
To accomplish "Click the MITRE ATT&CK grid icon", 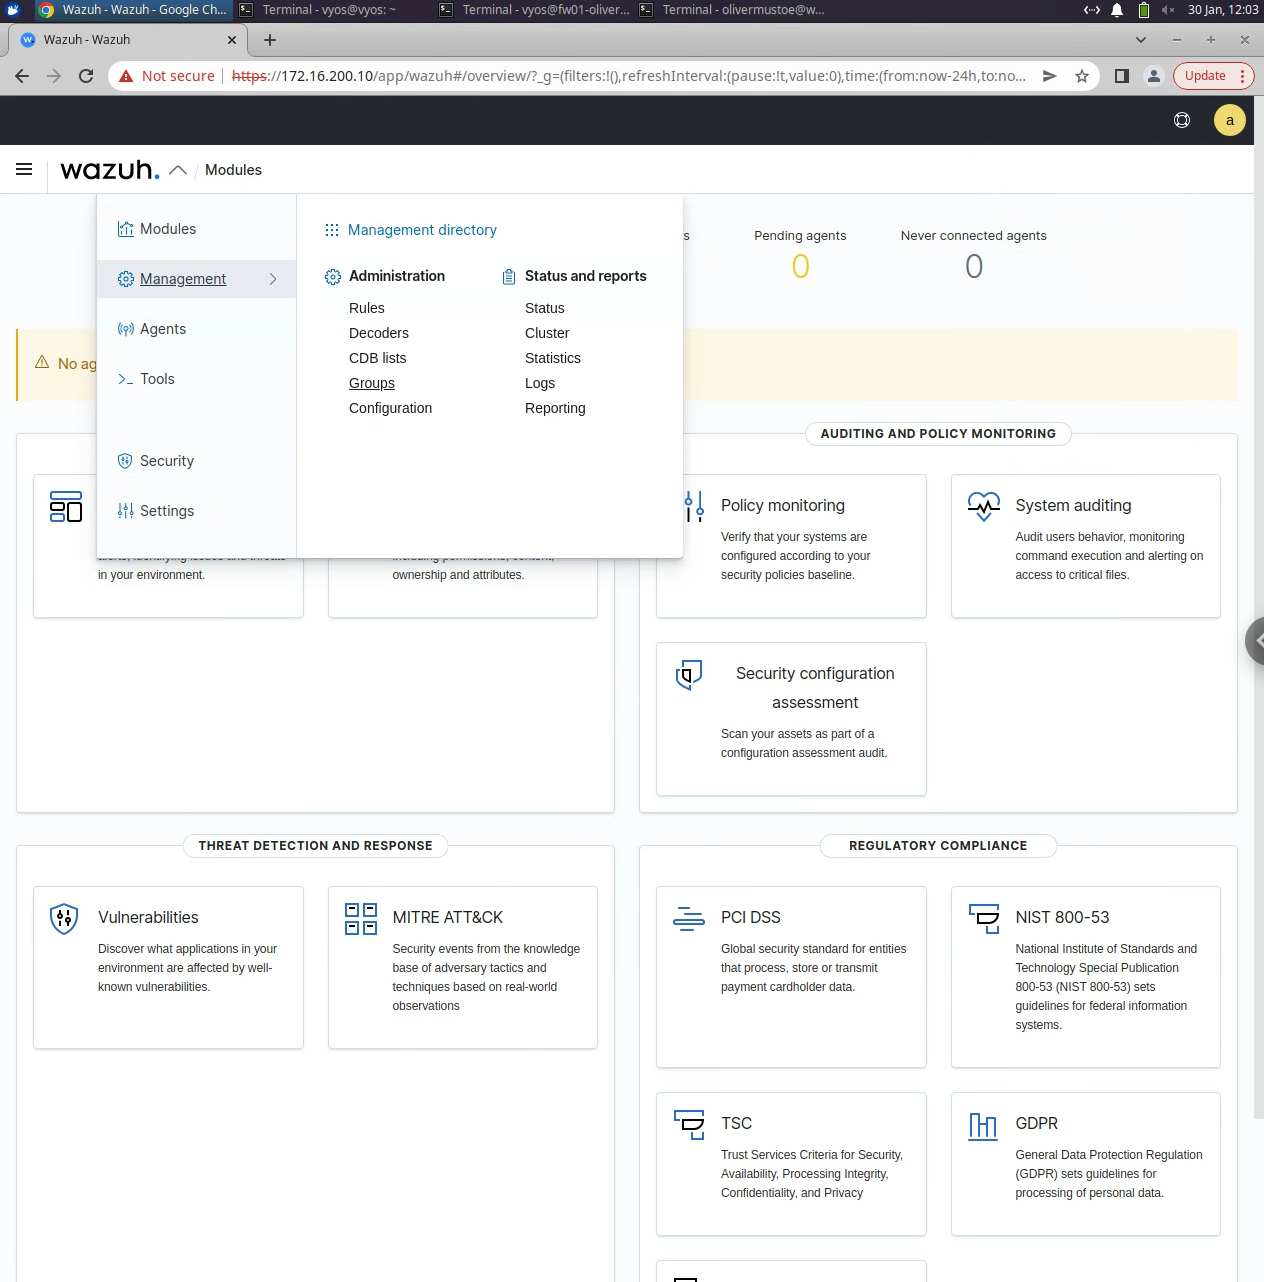I will click(360, 918).
